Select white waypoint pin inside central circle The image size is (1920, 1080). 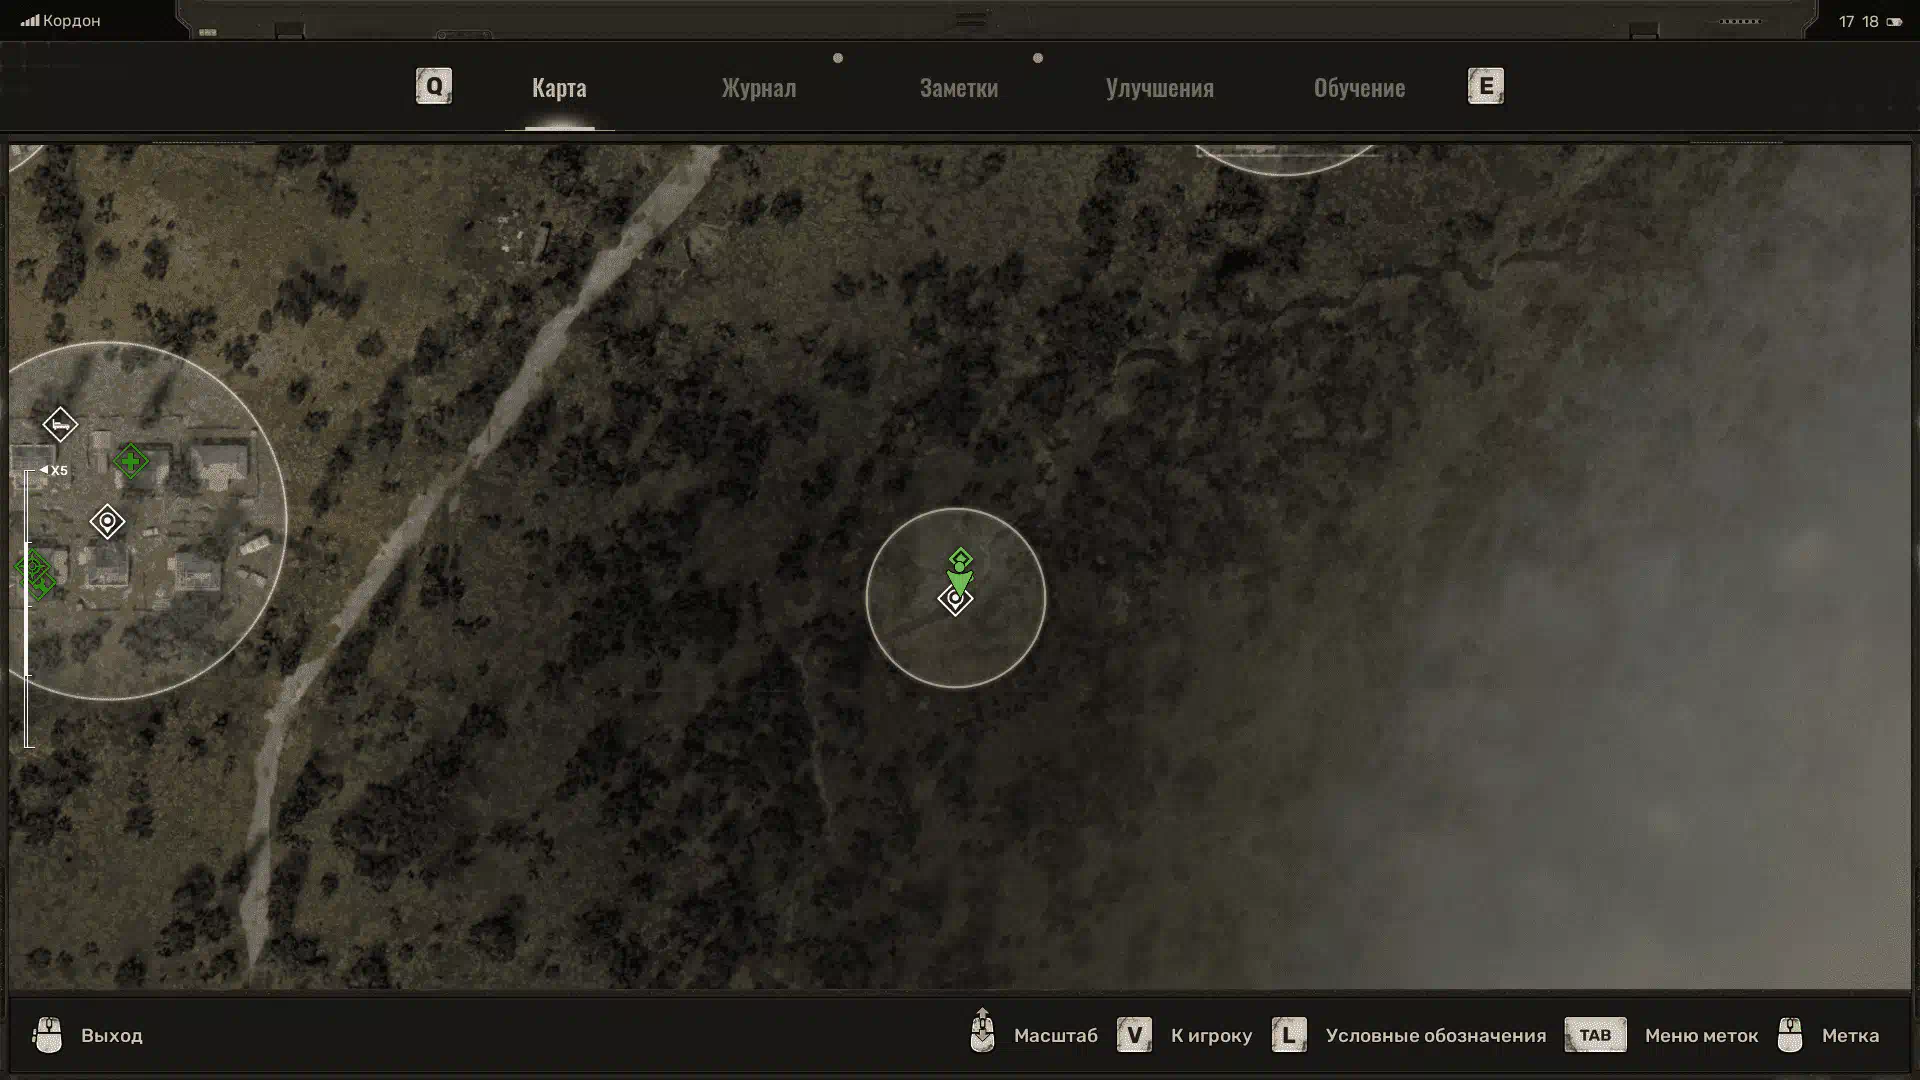point(955,600)
